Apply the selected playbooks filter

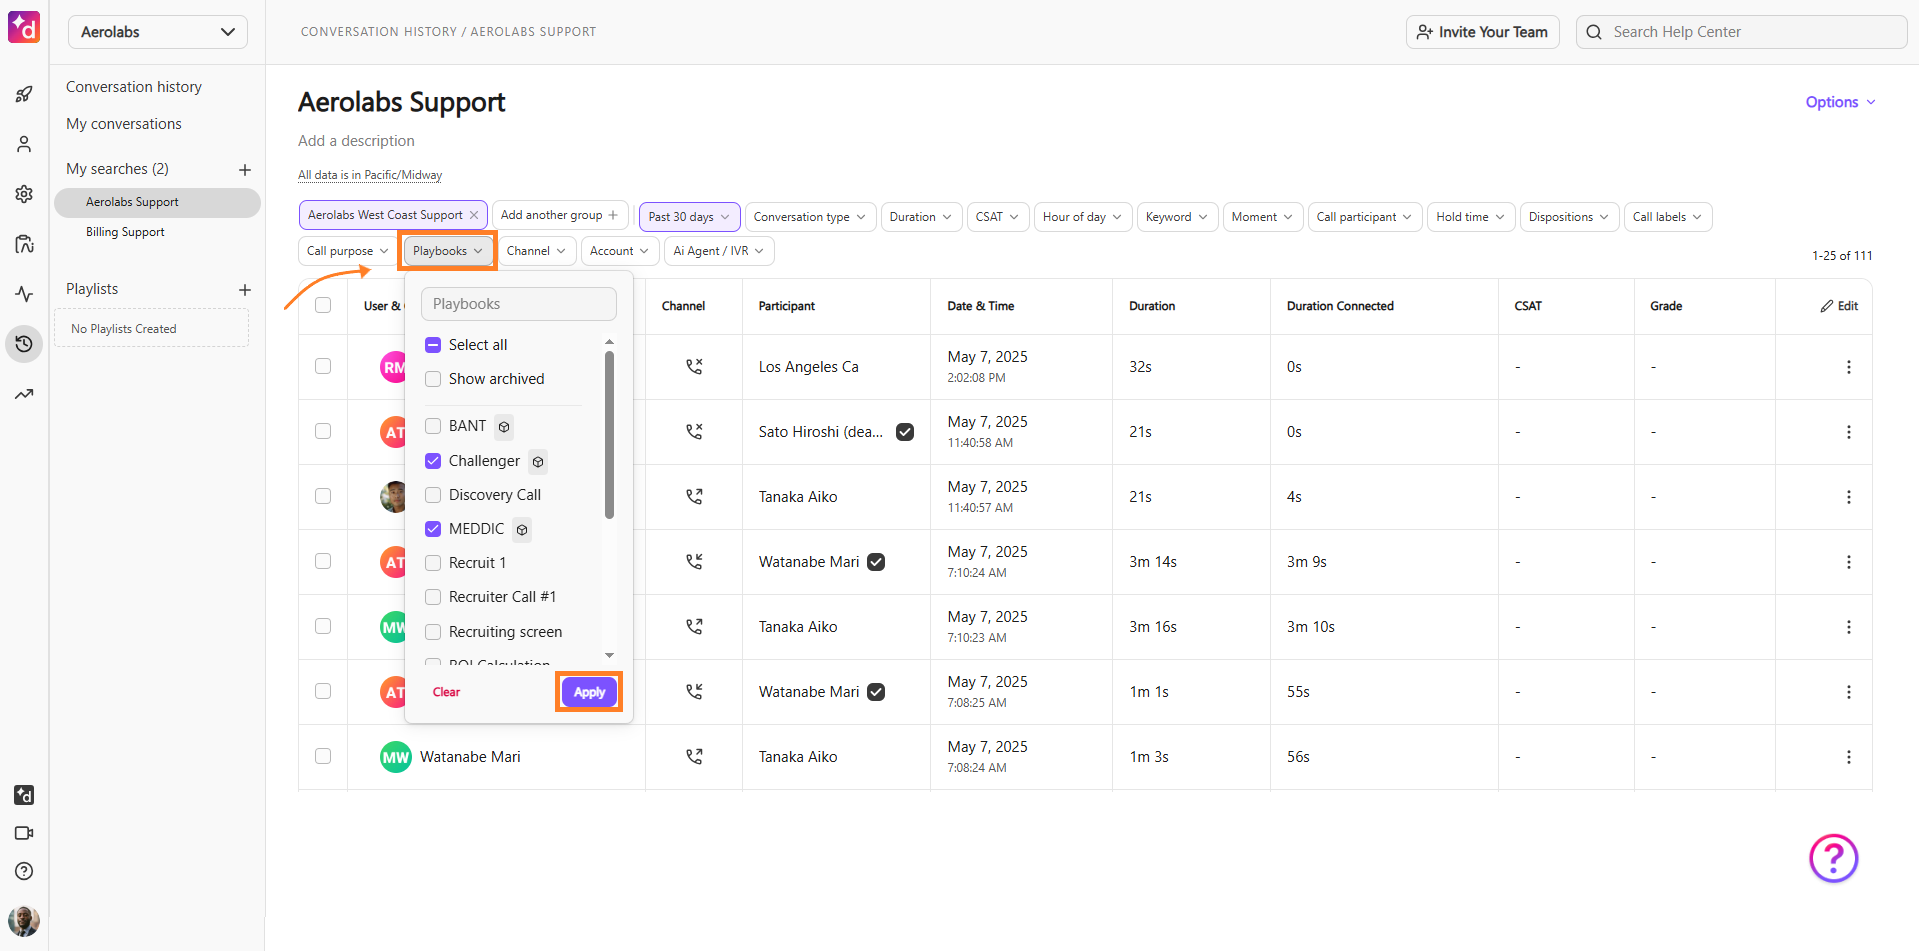pyautogui.click(x=589, y=692)
